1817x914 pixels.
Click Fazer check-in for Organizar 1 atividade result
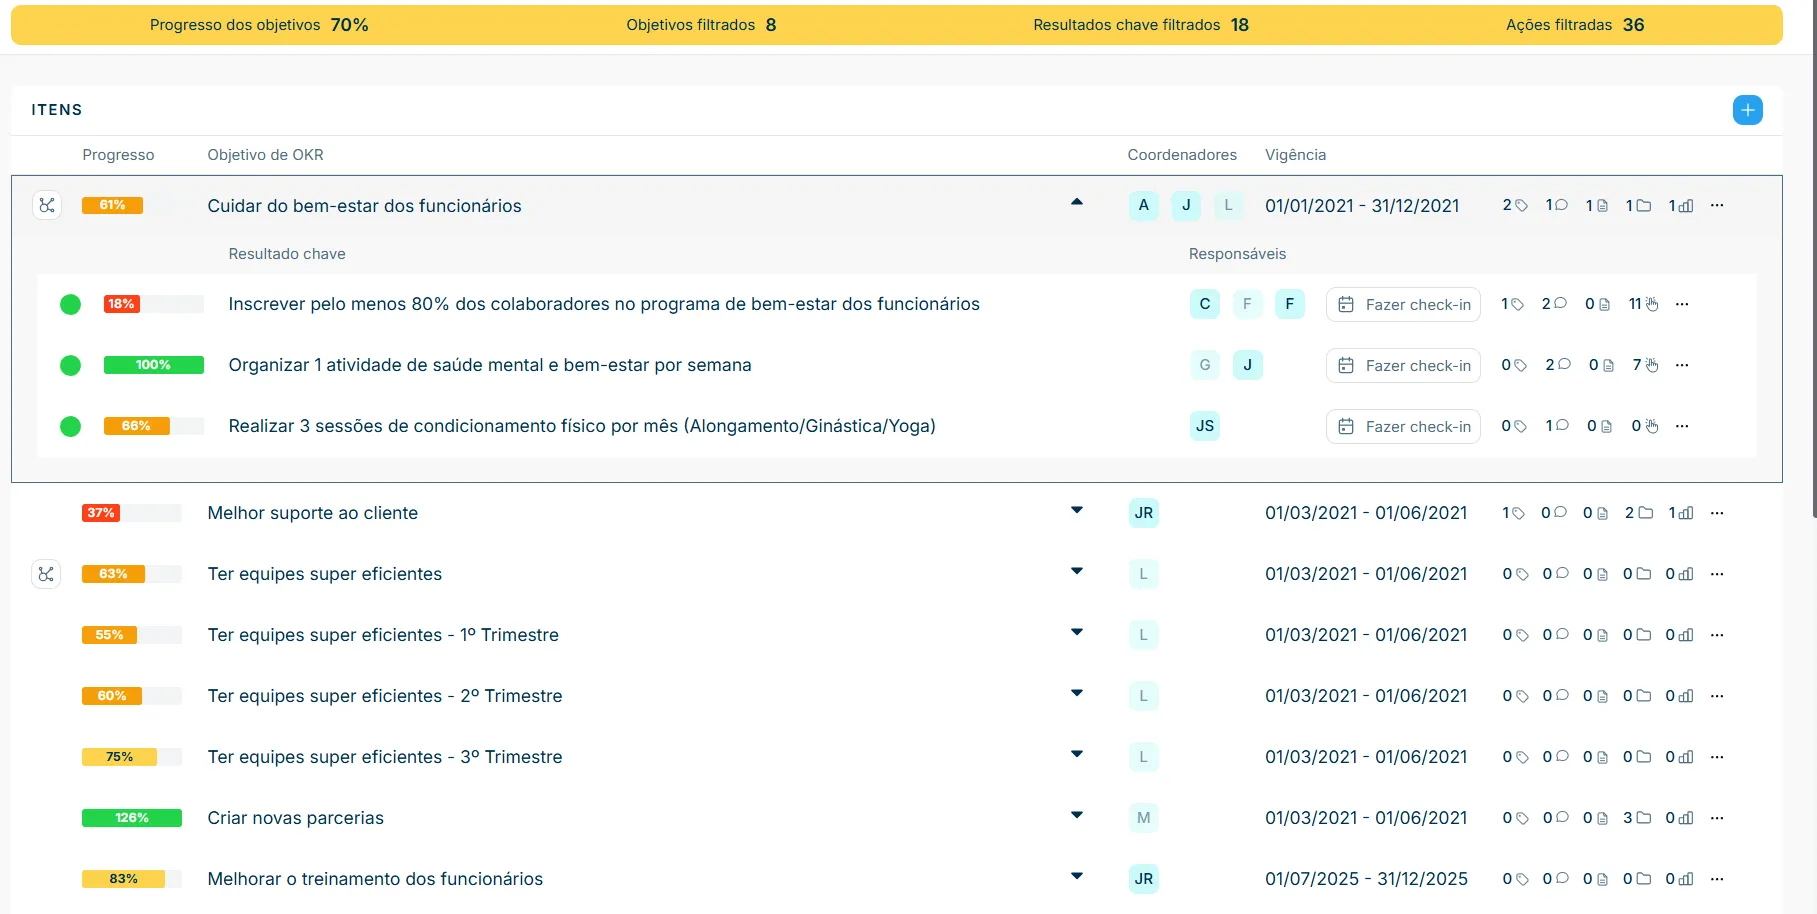pyautogui.click(x=1403, y=365)
